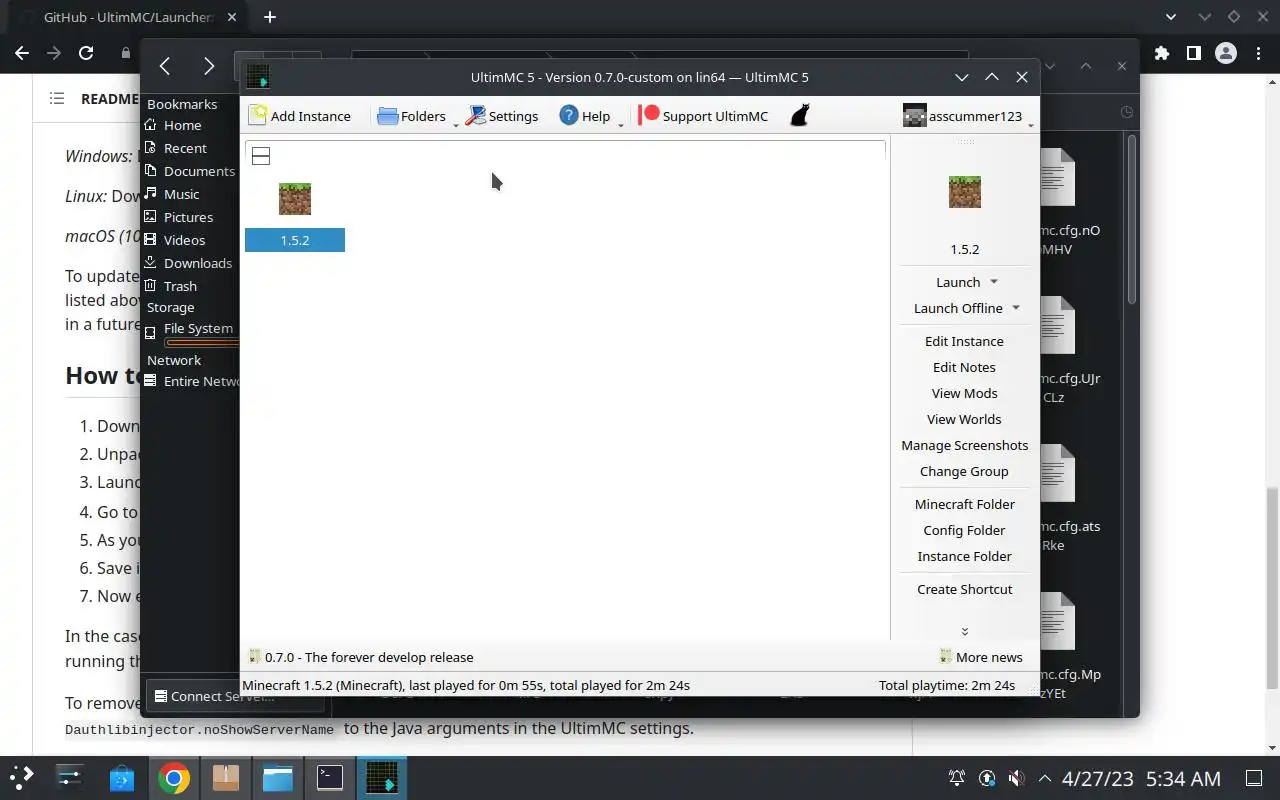Click the Total playtime status text
This screenshot has height=800, width=1280.
[947, 685]
